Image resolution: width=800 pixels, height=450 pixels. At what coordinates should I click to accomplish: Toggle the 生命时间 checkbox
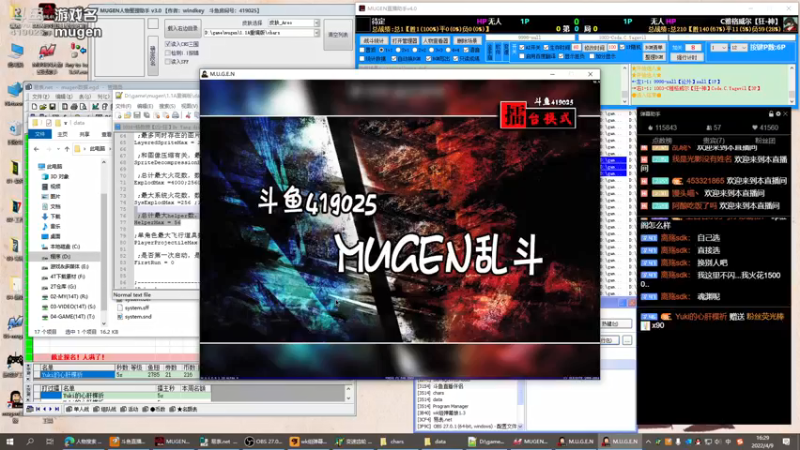tap(546, 47)
